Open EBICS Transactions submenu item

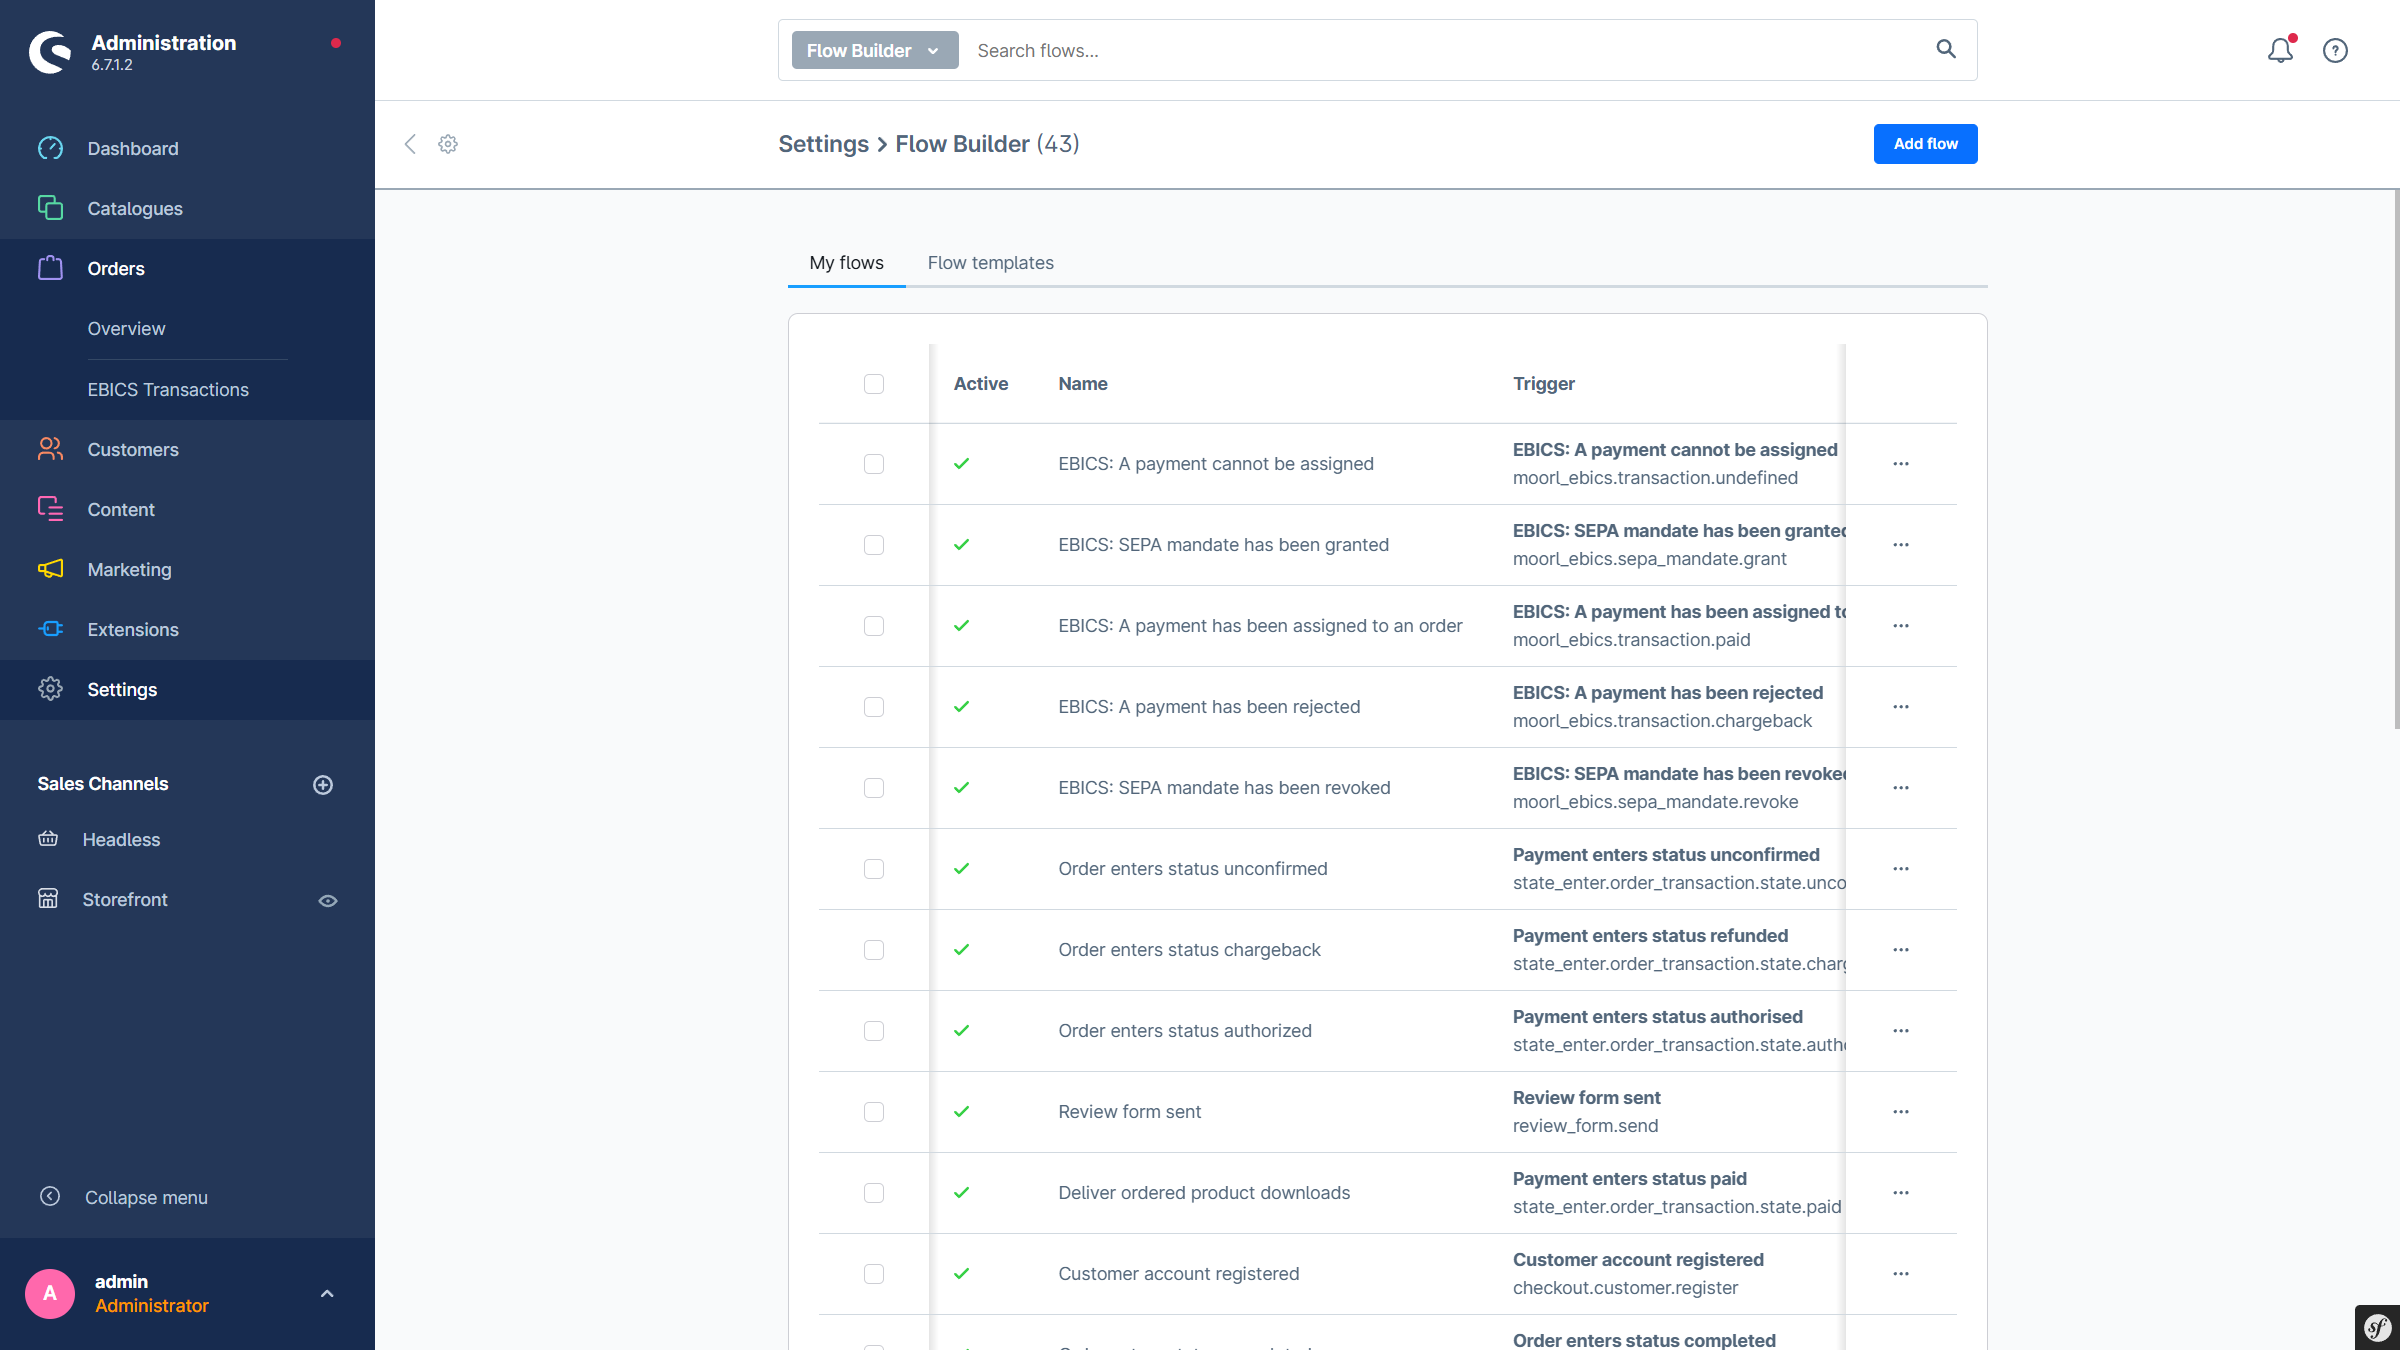[168, 390]
